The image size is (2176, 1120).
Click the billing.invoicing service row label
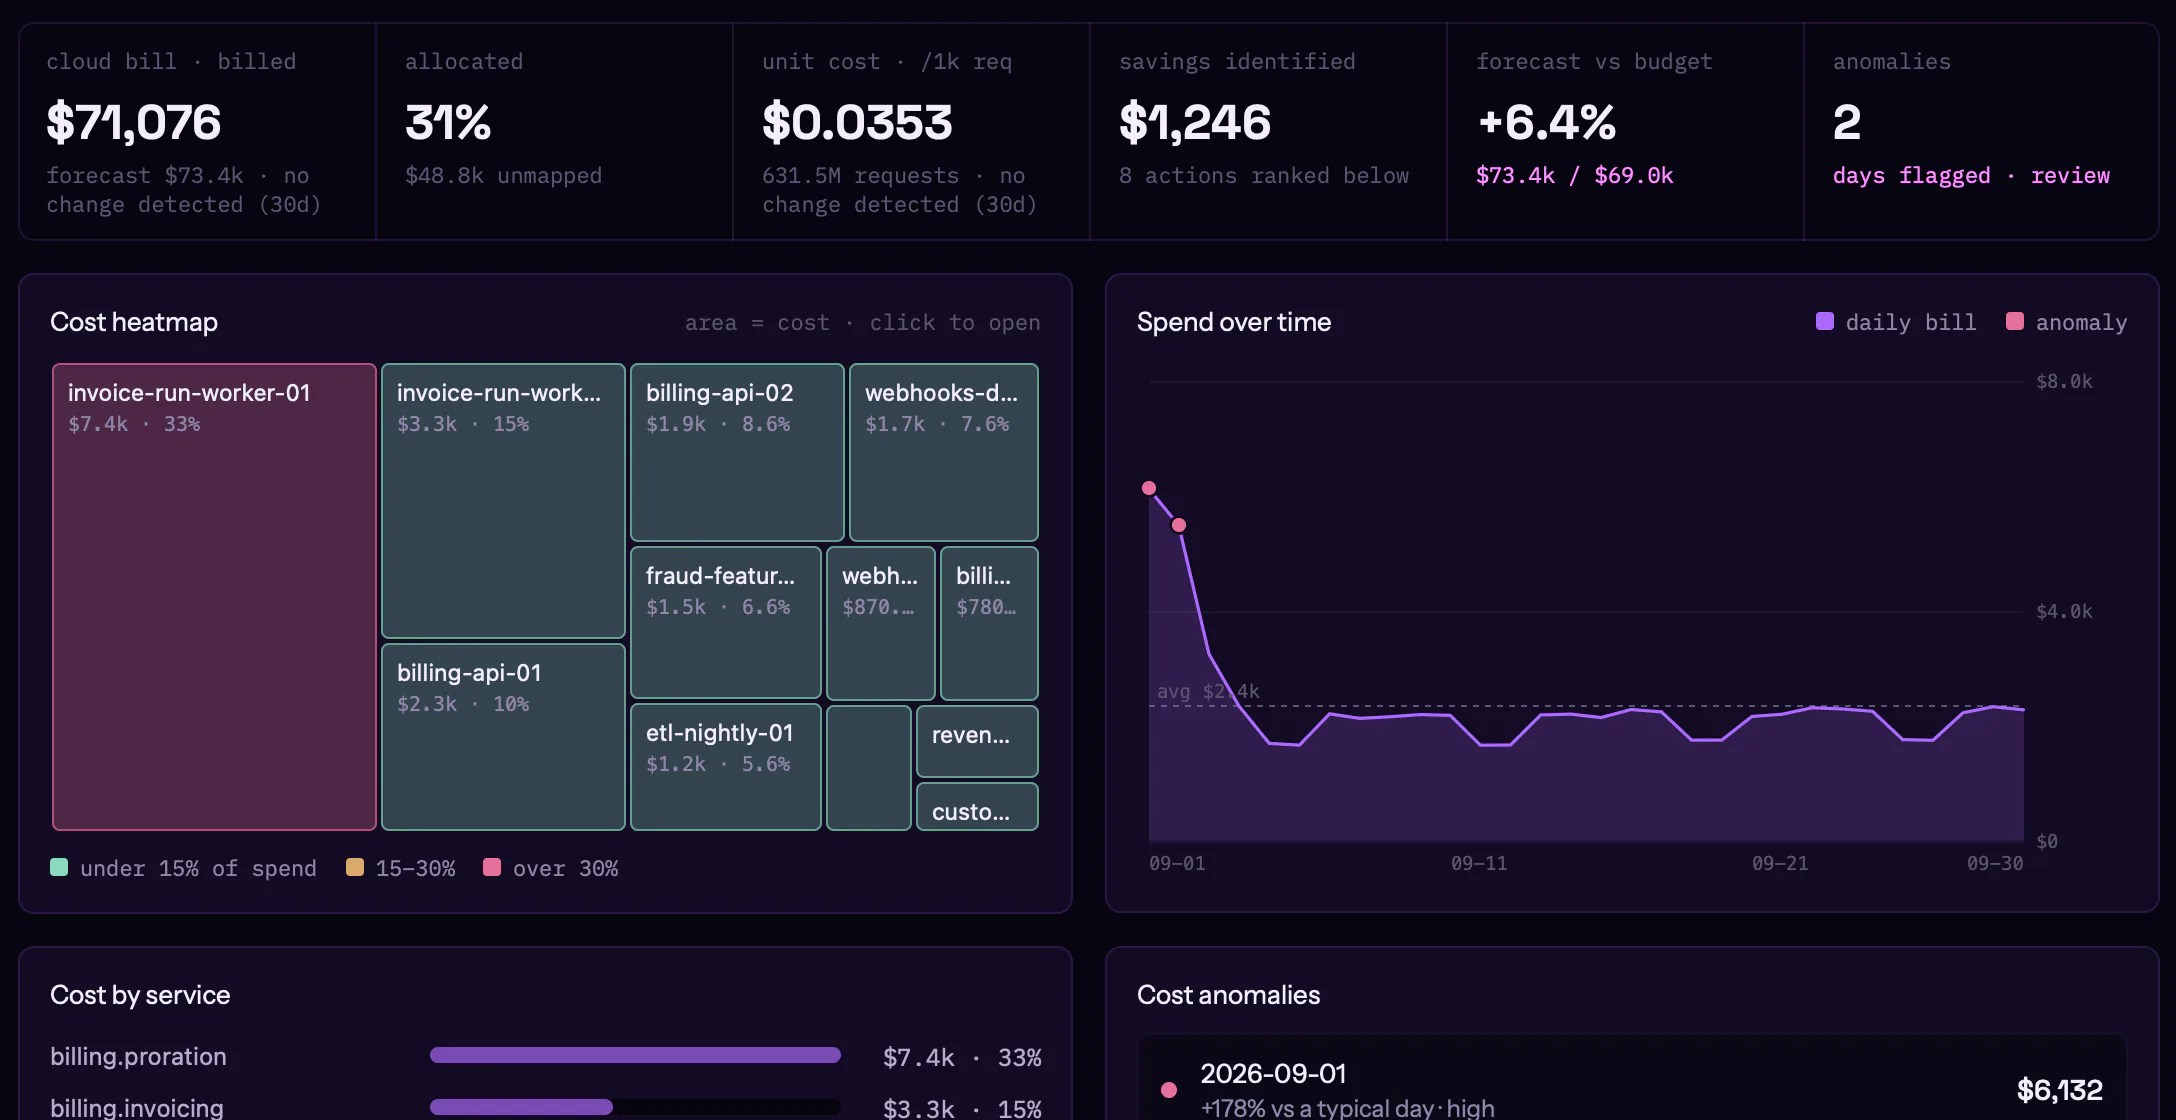coord(137,1108)
